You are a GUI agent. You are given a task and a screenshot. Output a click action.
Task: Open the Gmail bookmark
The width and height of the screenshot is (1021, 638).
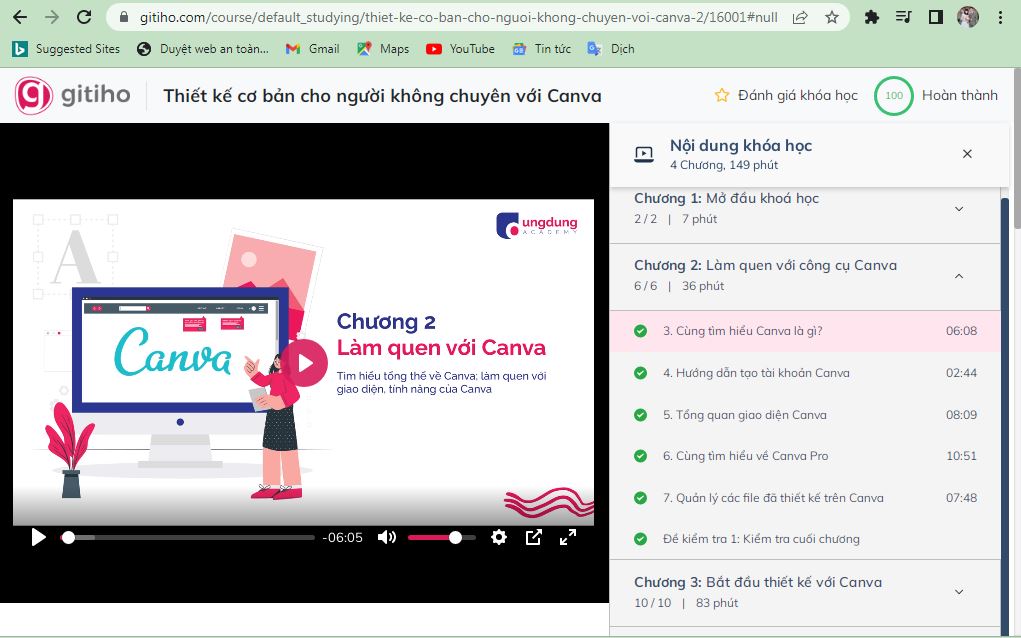313,49
